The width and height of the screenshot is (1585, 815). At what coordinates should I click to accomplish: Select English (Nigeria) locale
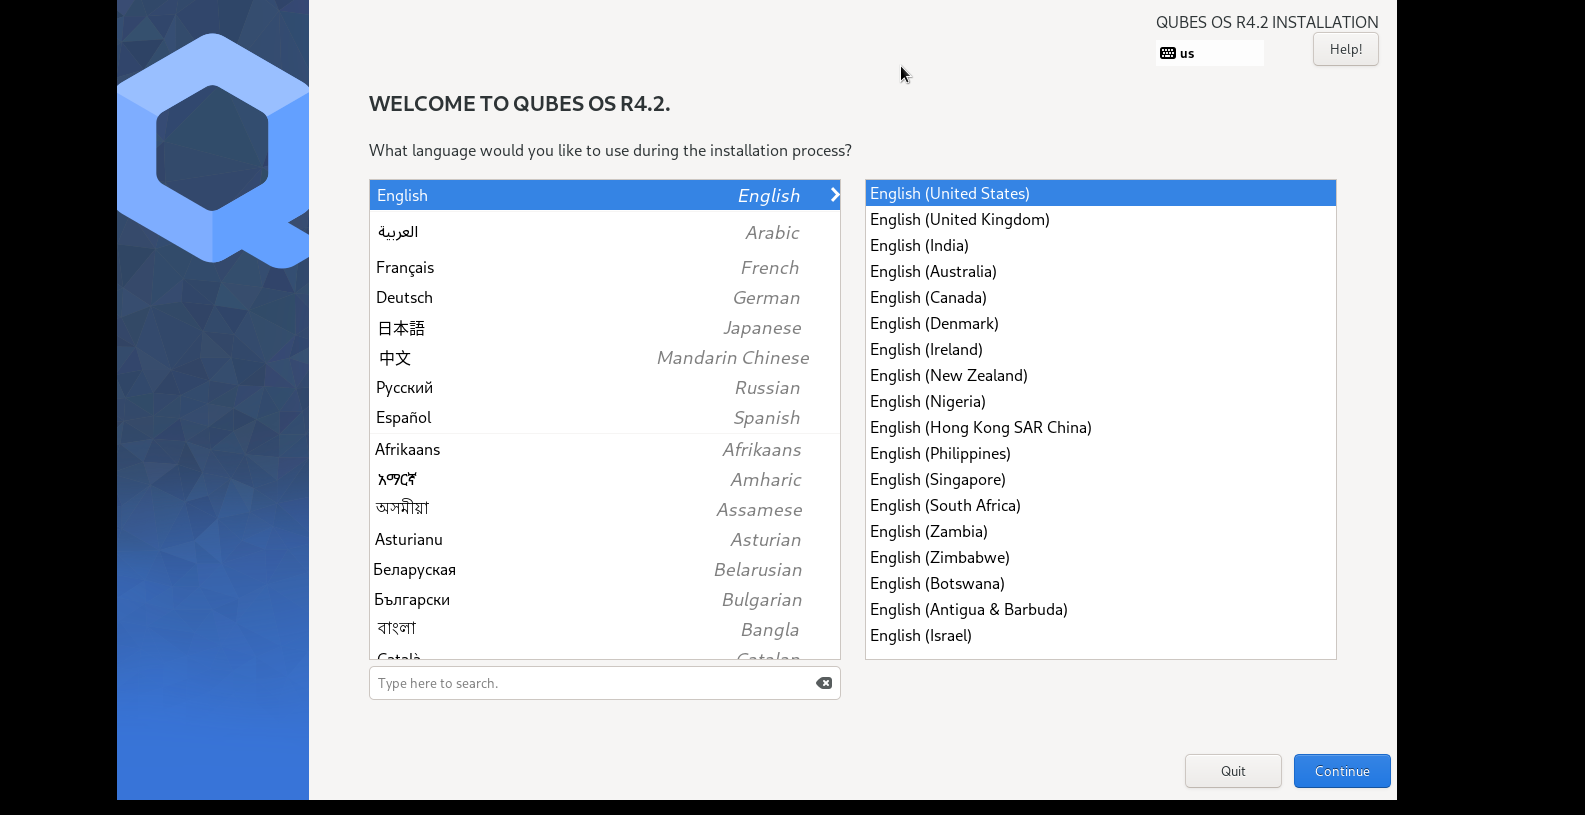(1101, 401)
